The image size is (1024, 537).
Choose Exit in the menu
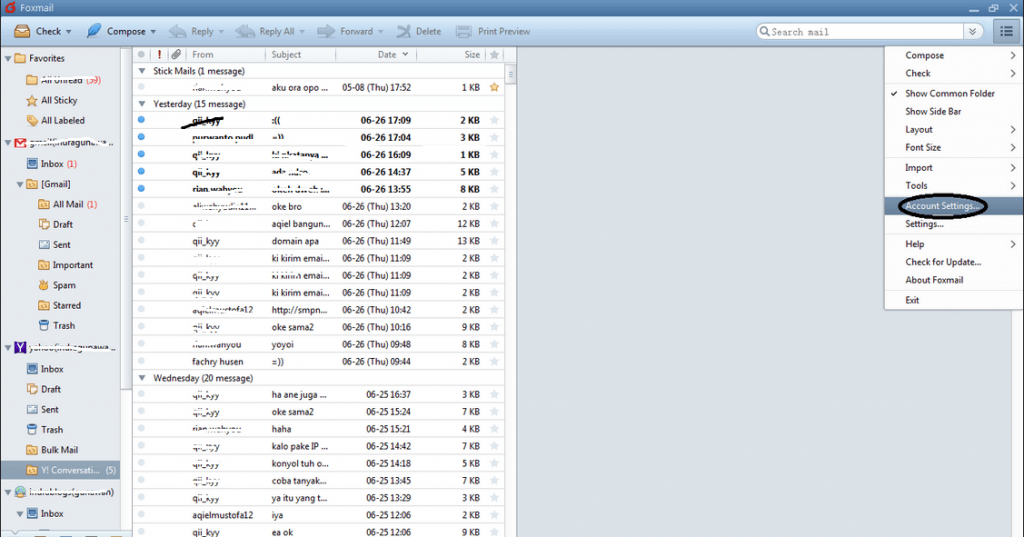tap(912, 301)
